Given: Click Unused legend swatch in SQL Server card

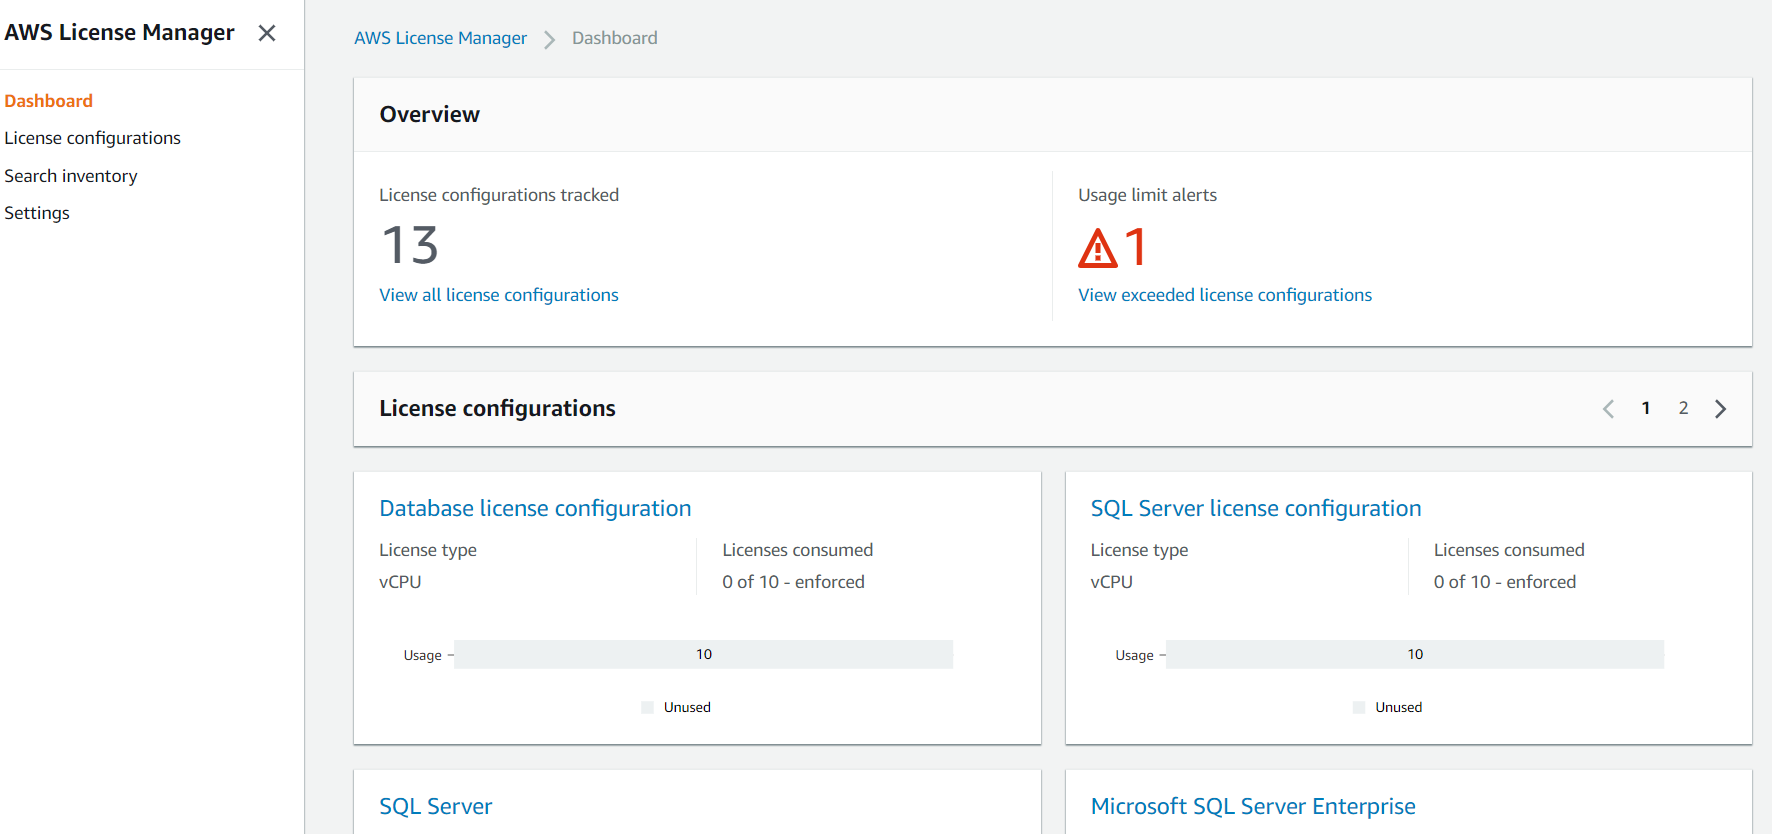Looking at the screenshot, I should point(1358,707).
